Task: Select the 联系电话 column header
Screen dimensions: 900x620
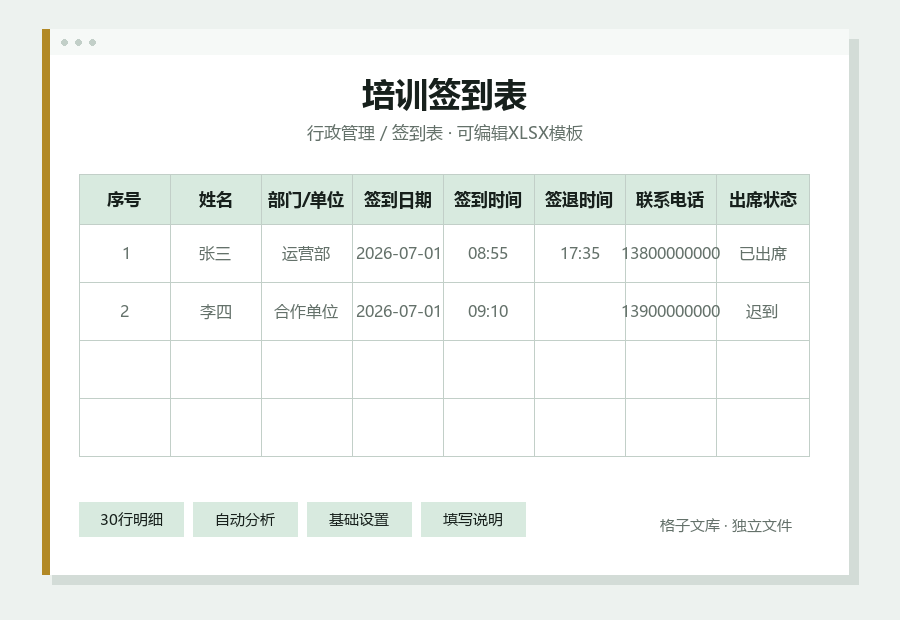Action: coord(670,200)
